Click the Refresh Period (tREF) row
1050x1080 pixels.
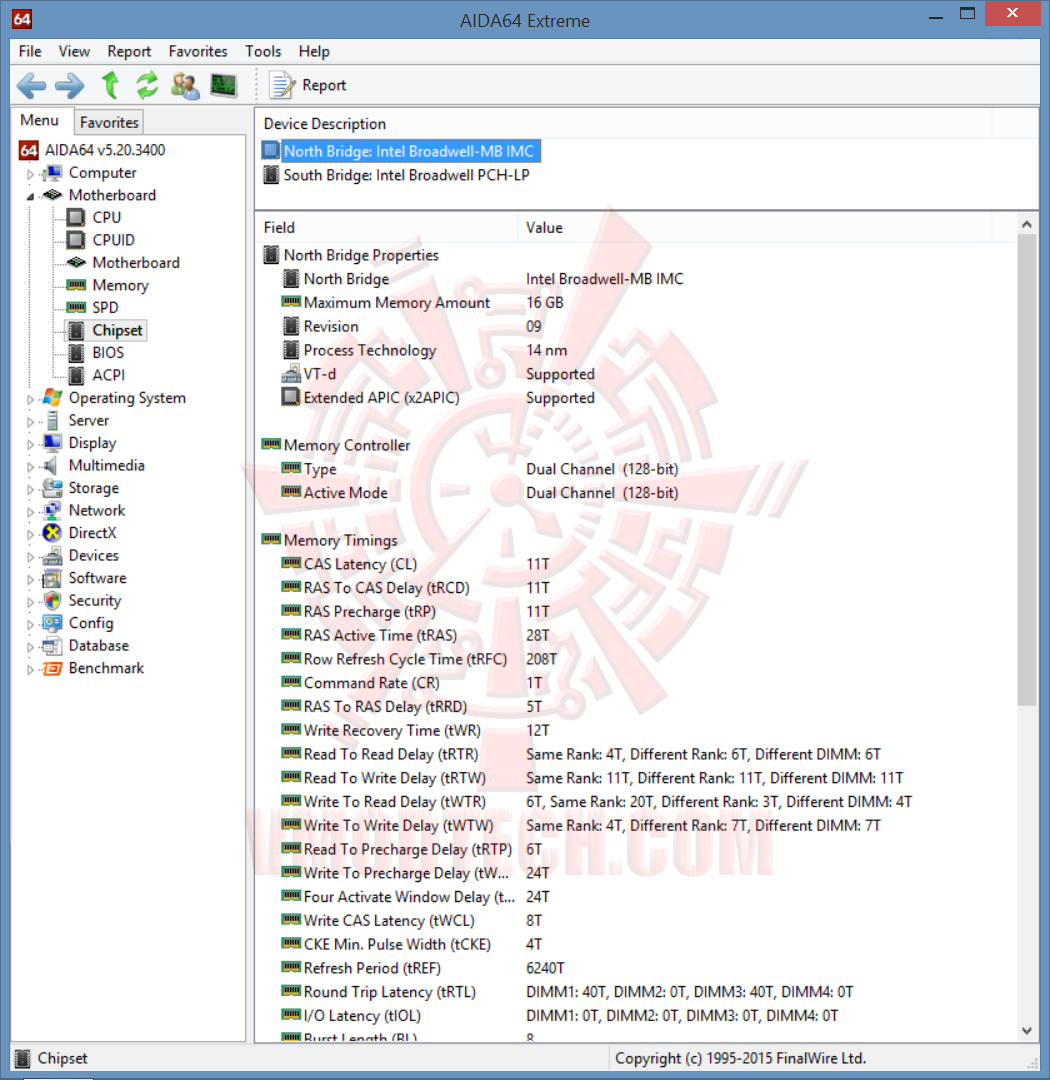pos(635,968)
